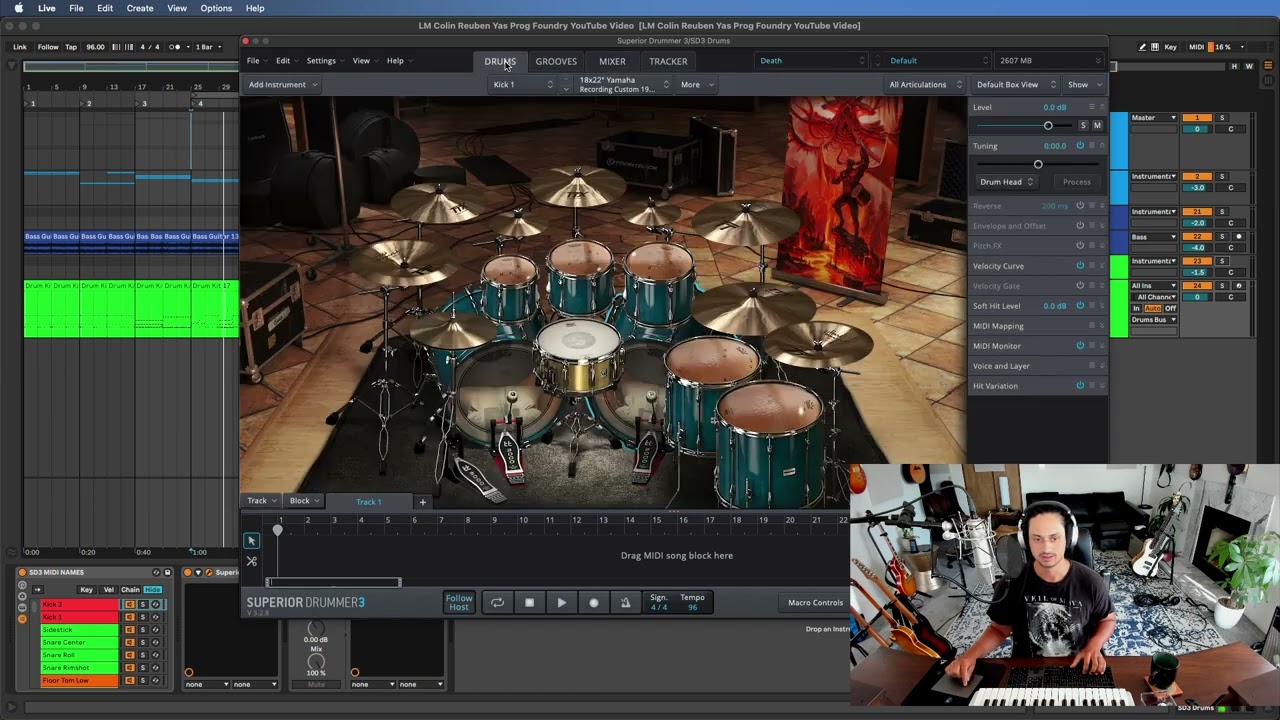Arm the Superior Drummer record button
This screenshot has width=1280, height=720.
tap(593, 603)
